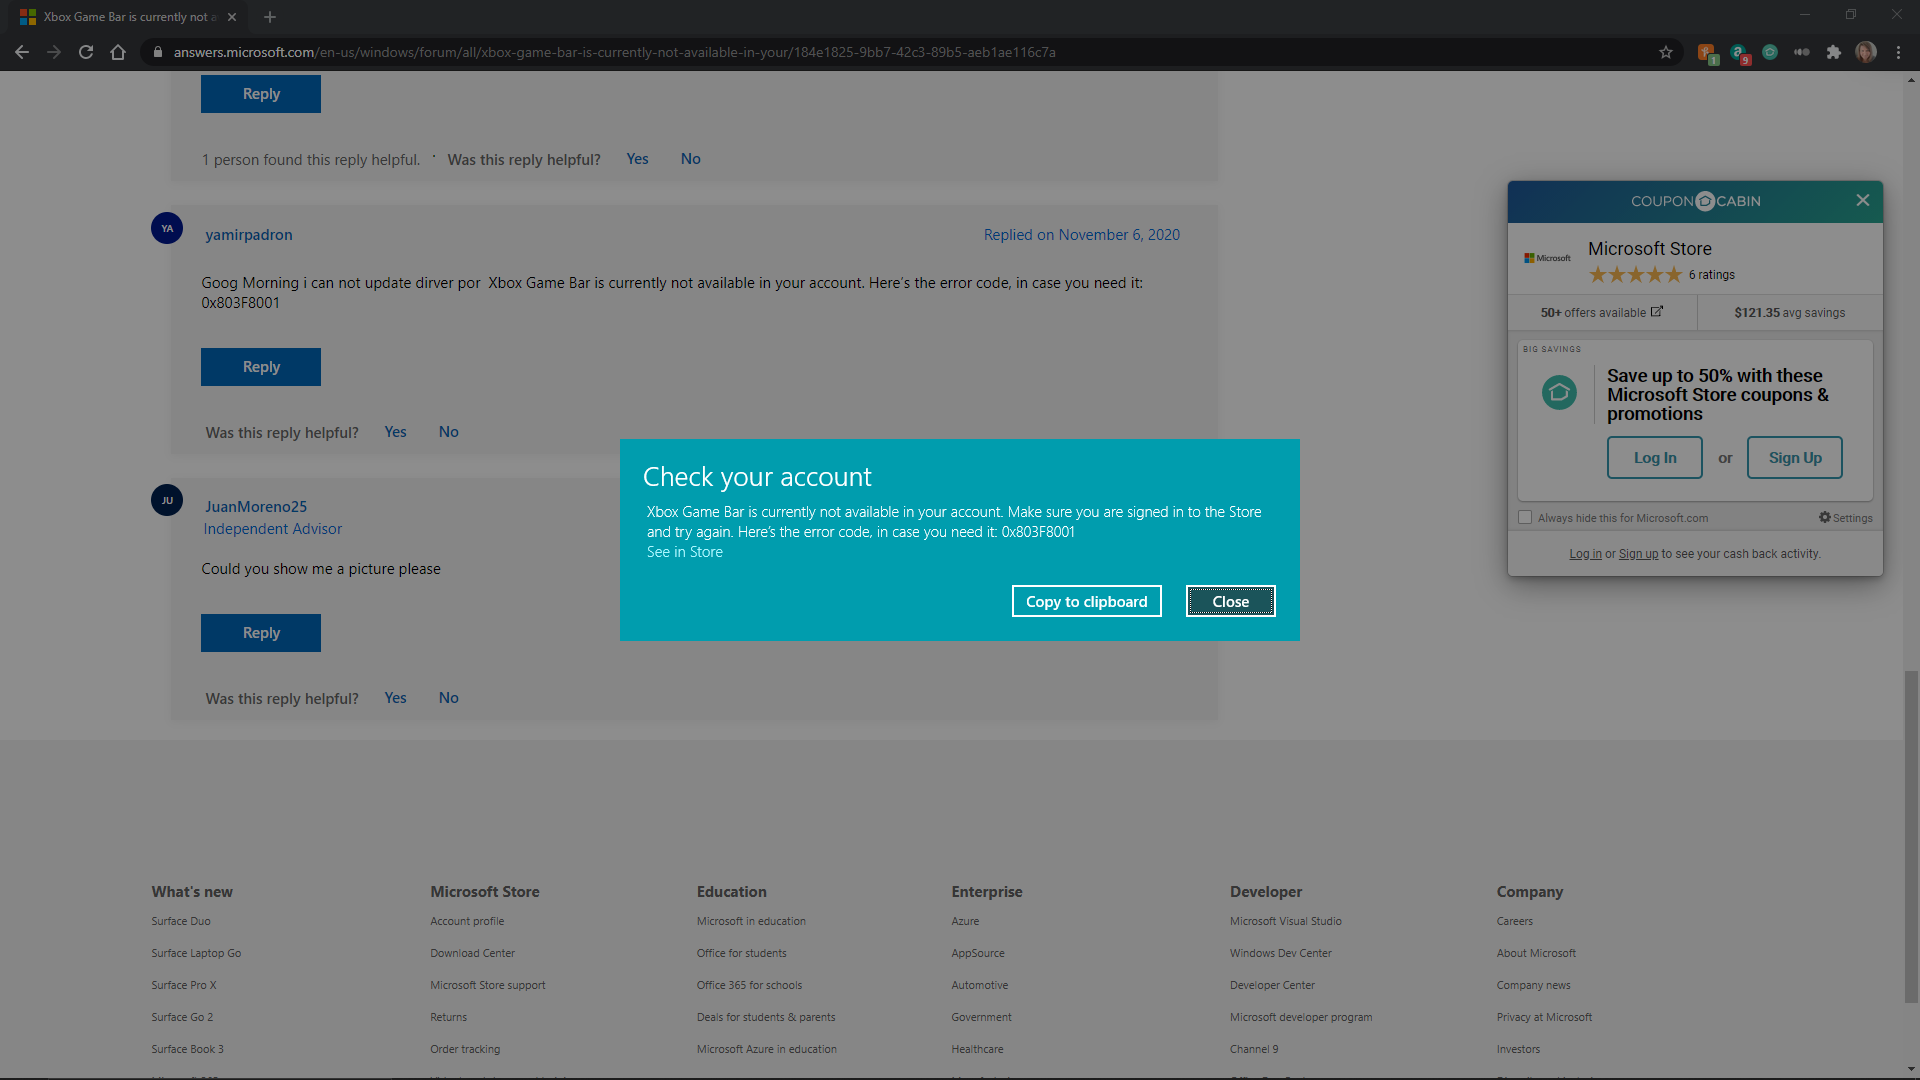Viewport: 1920px width, 1080px height.
Task: Bookmark this page with the star icon
Action: [x=1666, y=52]
